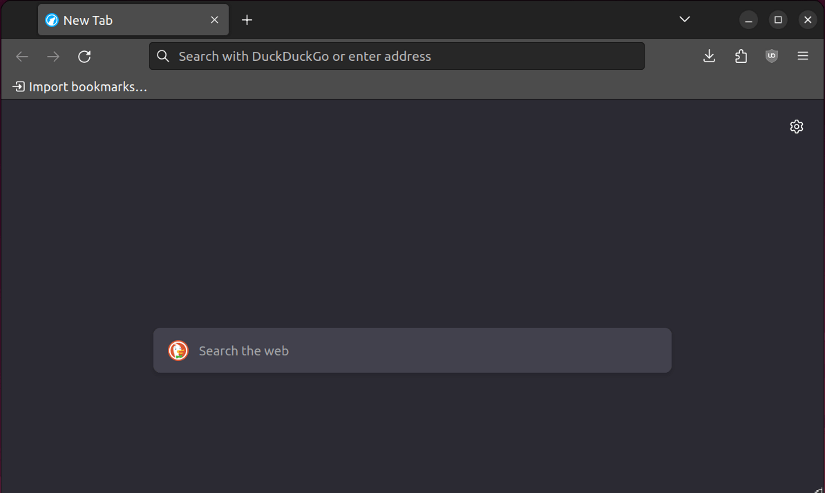Minimize the browser window
The image size is (825, 493).
pos(748,20)
